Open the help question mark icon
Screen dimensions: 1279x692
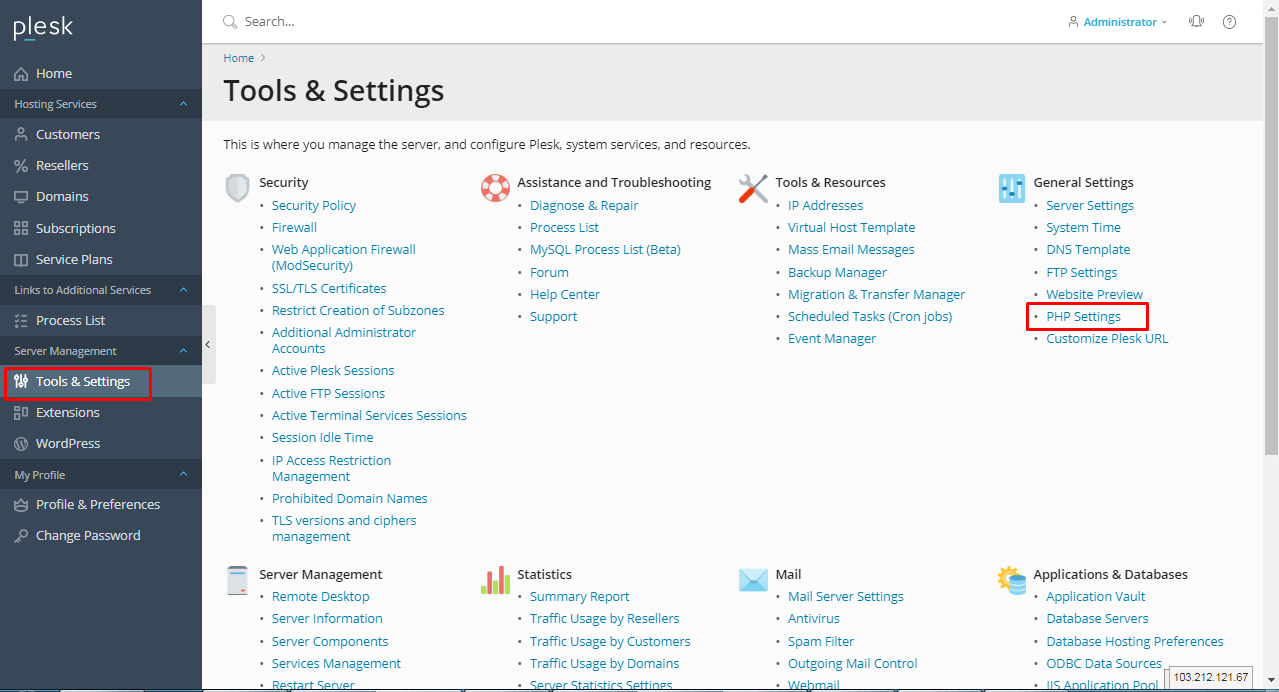[1229, 22]
